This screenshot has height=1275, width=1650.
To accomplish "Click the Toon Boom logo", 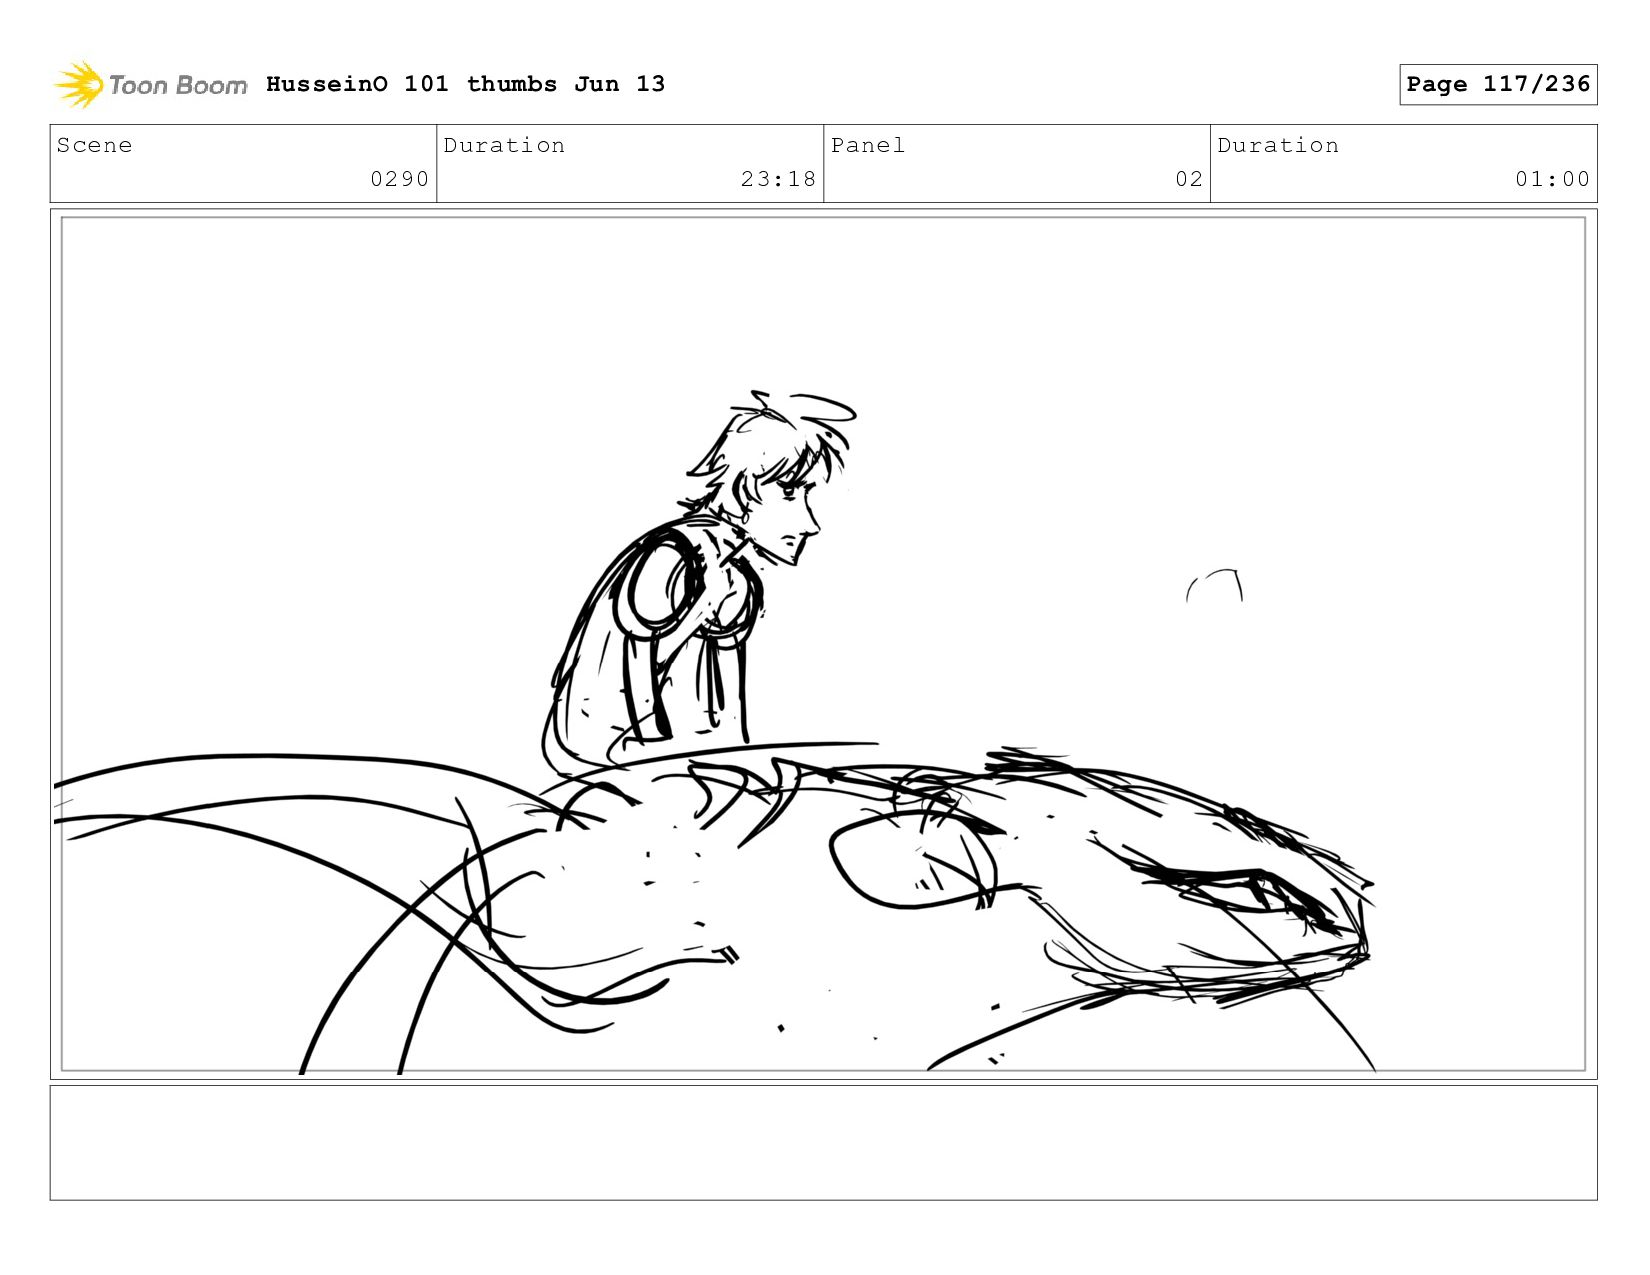I will click(150, 85).
